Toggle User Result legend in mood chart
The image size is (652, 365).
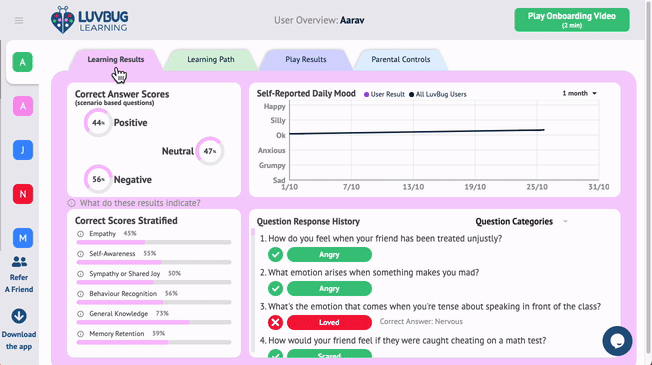tap(384, 94)
